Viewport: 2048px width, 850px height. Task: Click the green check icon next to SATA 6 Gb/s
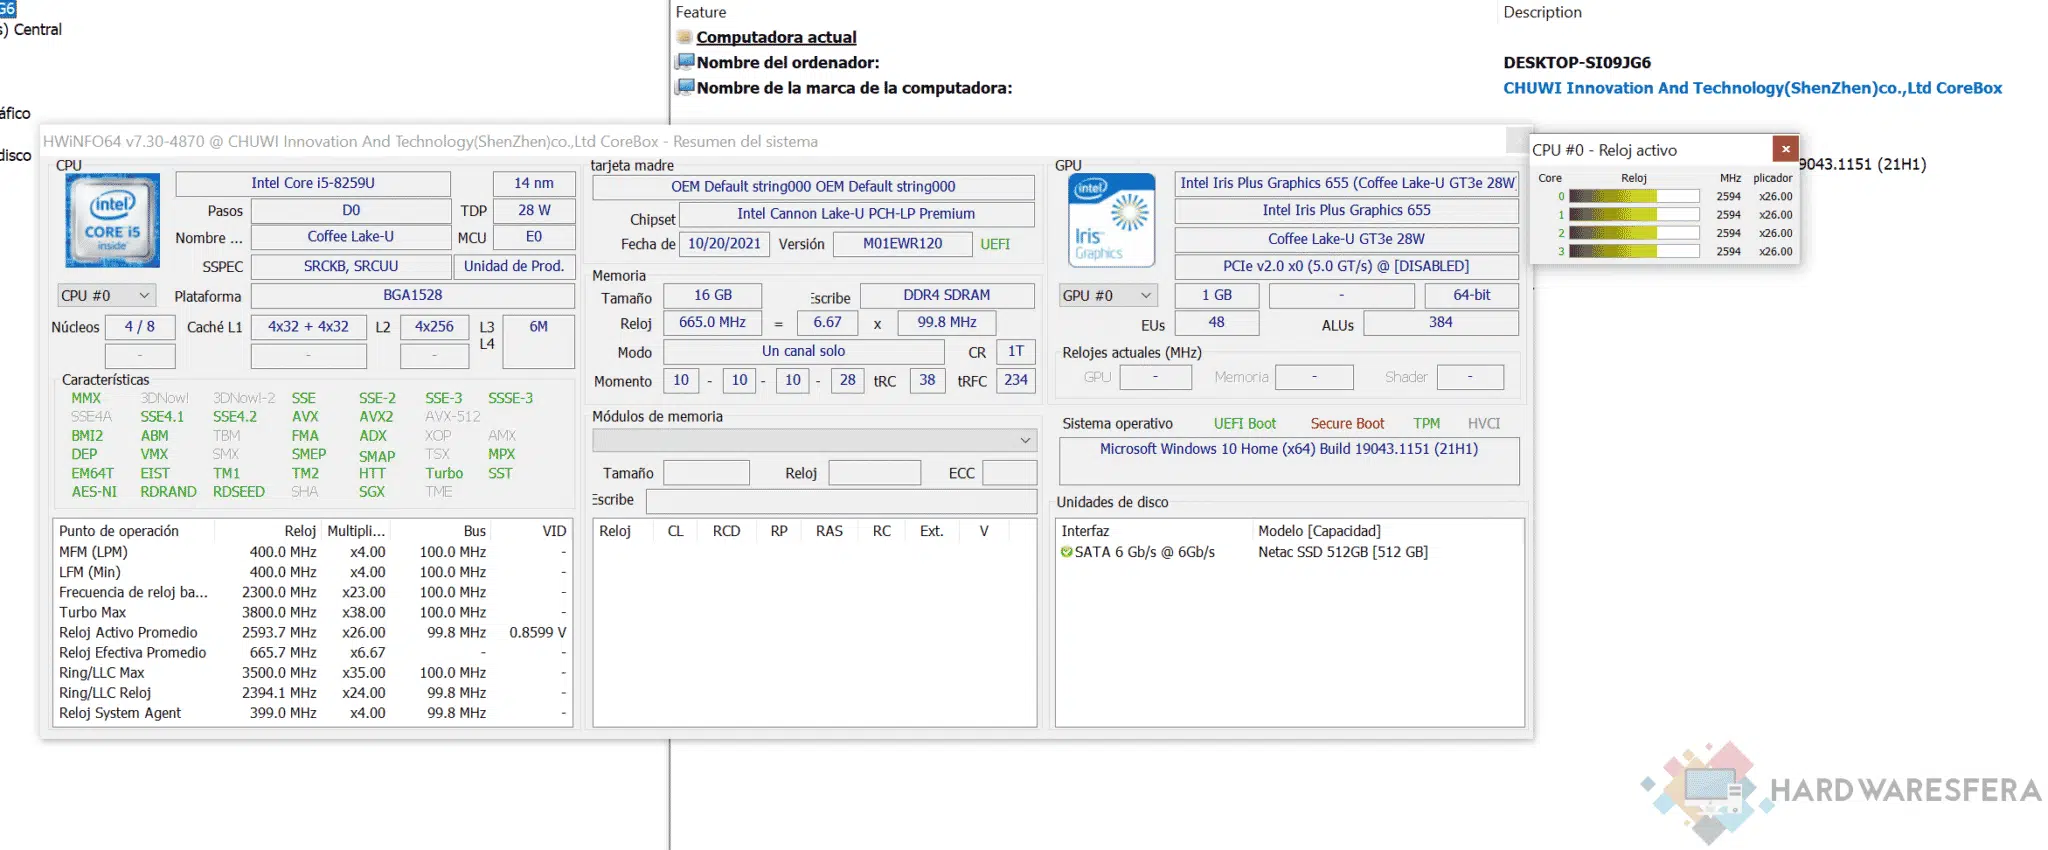point(1066,552)
